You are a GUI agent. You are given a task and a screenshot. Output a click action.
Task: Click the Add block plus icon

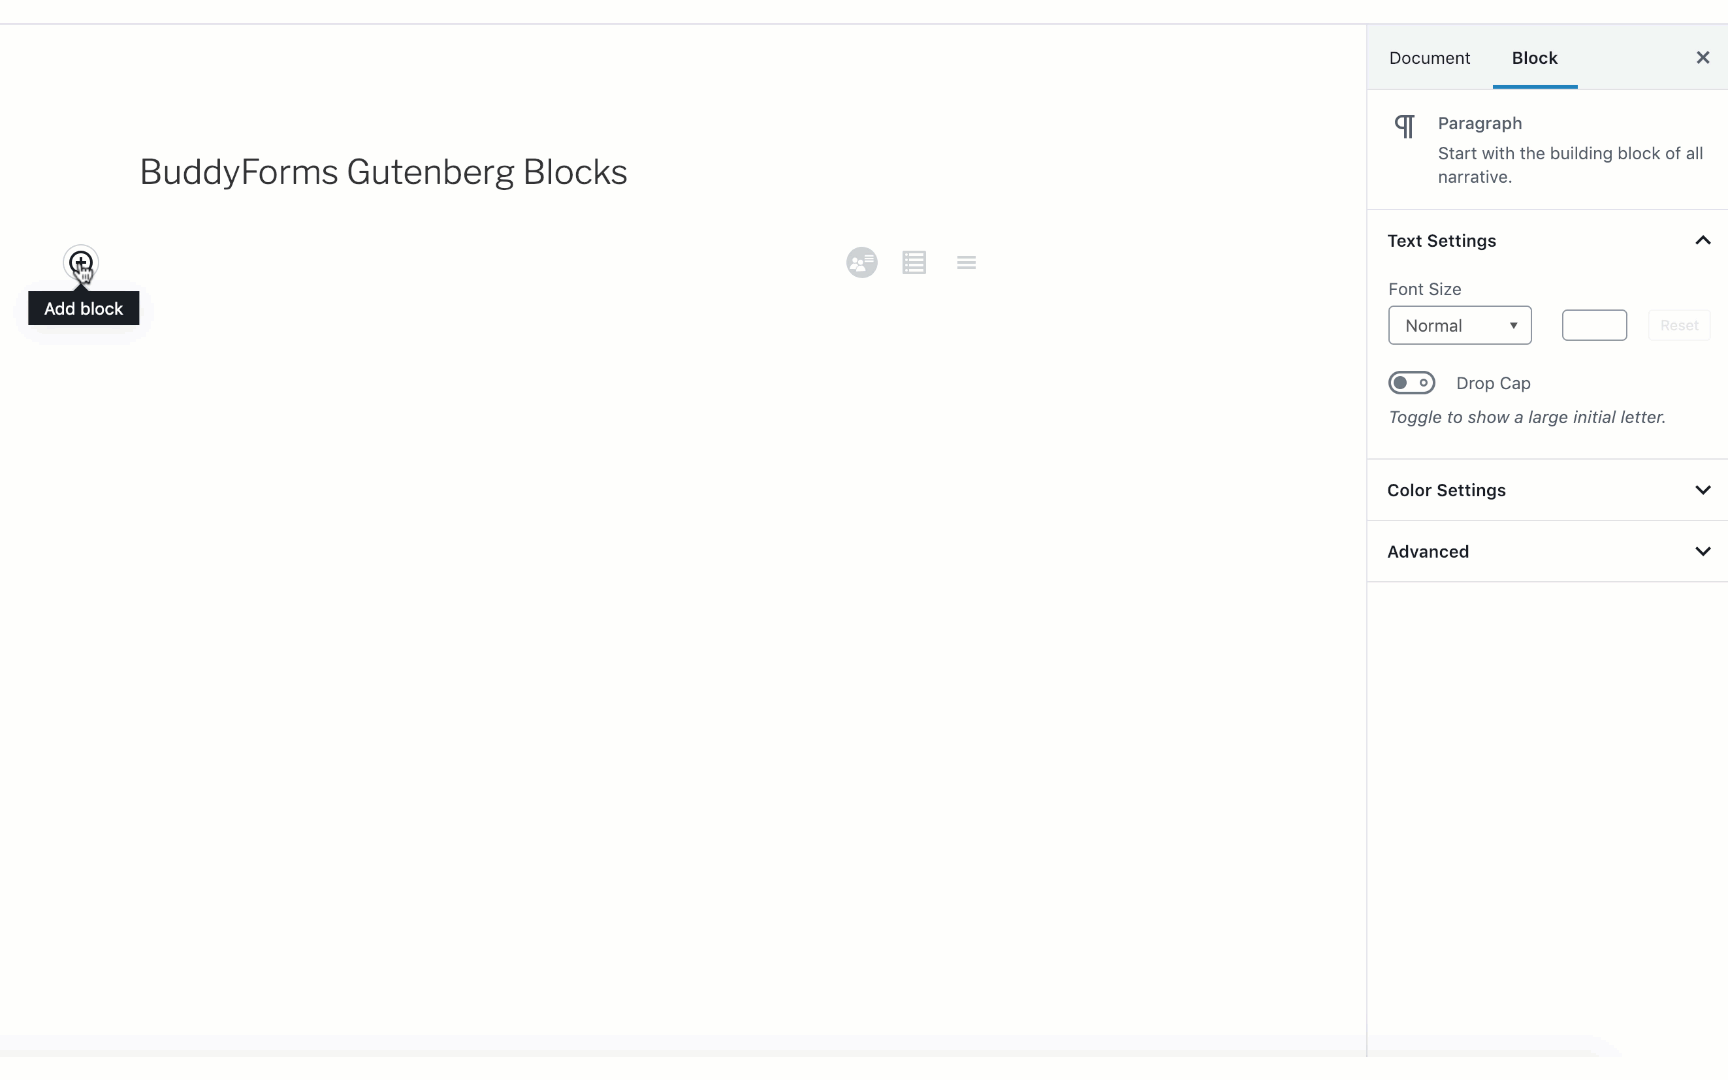[x=81, y=263]
